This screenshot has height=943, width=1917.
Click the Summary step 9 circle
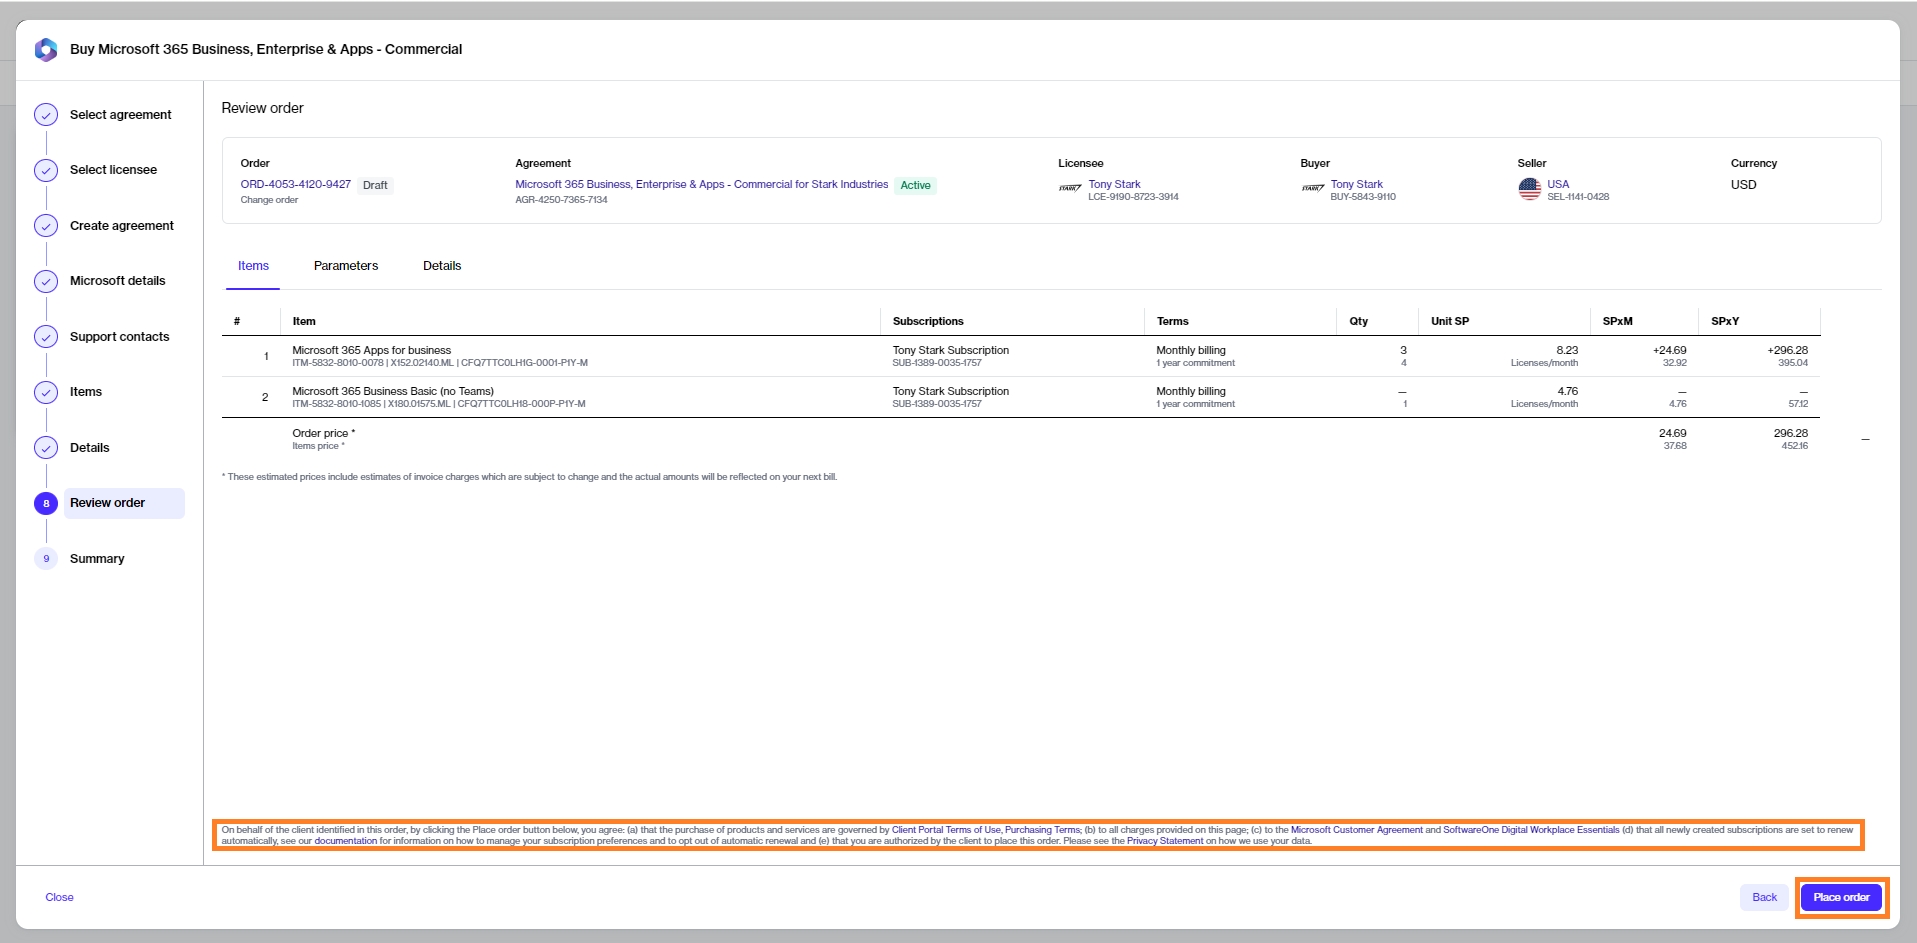point(46,559)
